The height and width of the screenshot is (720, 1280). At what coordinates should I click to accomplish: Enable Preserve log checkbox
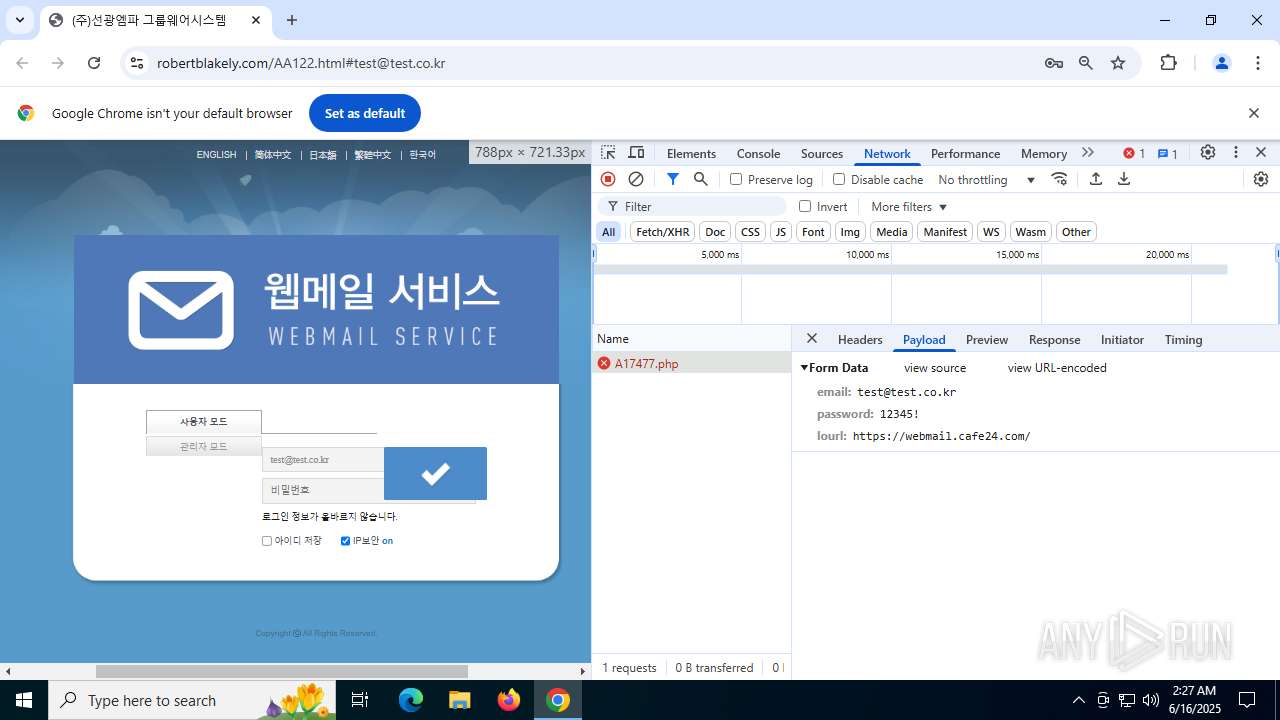pos(736,179)
